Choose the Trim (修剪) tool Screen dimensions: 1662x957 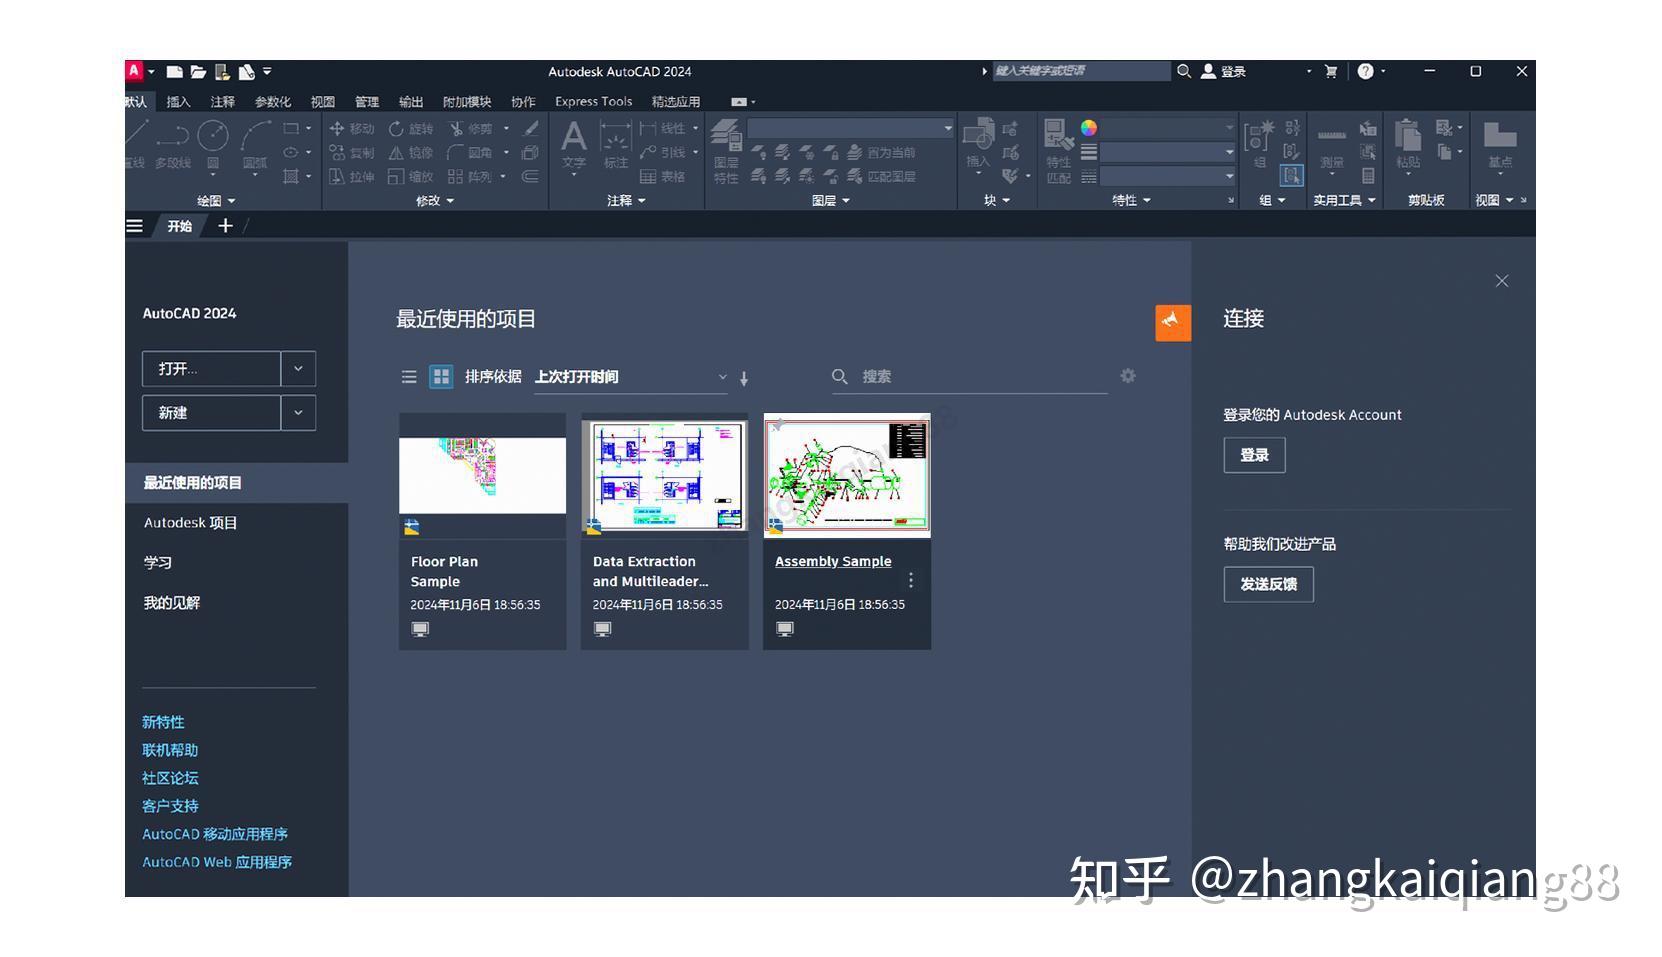[471, 129]
